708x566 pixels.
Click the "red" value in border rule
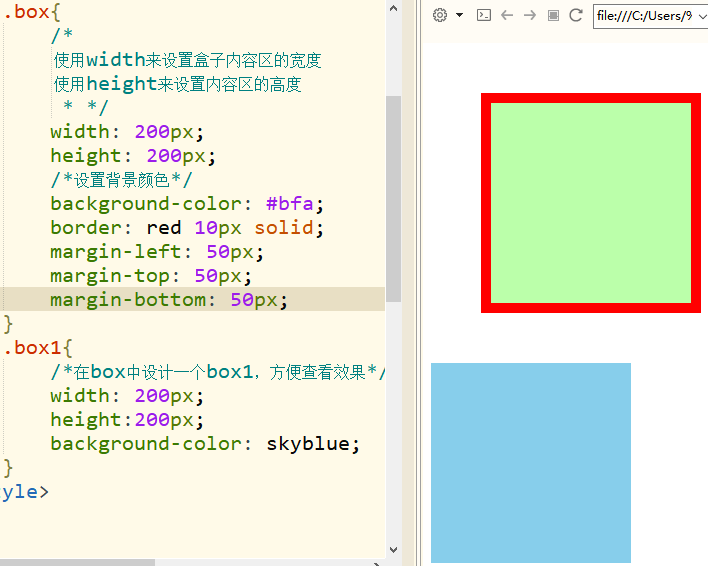coord(164,227)
